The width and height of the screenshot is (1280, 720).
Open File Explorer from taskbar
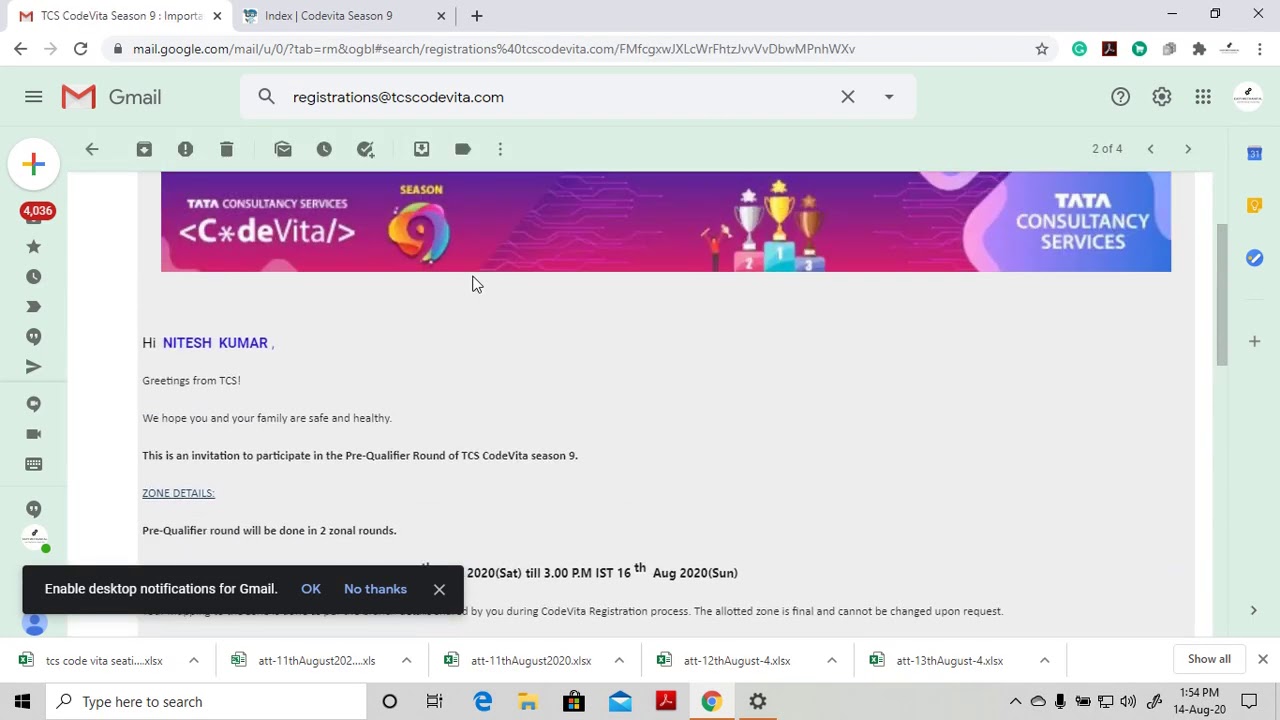pyautogui.click(x=528, y=701)
